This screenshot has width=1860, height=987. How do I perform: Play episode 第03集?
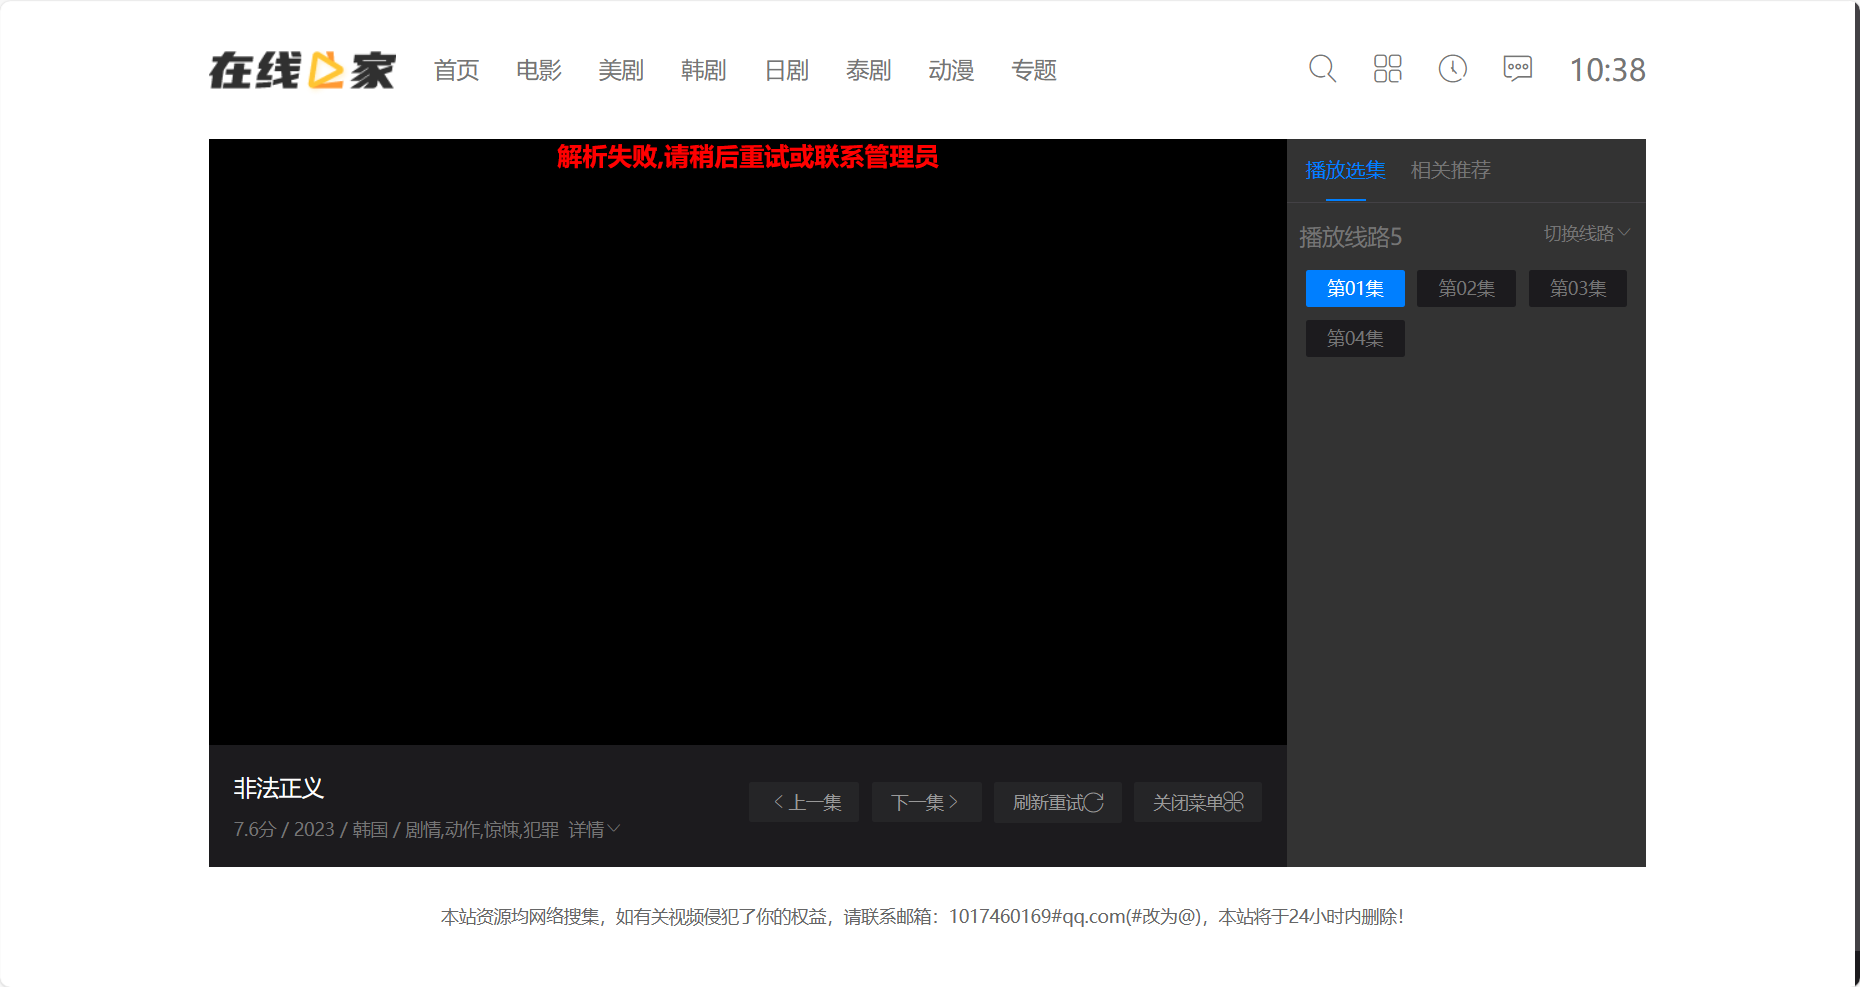coord(1577,289)
